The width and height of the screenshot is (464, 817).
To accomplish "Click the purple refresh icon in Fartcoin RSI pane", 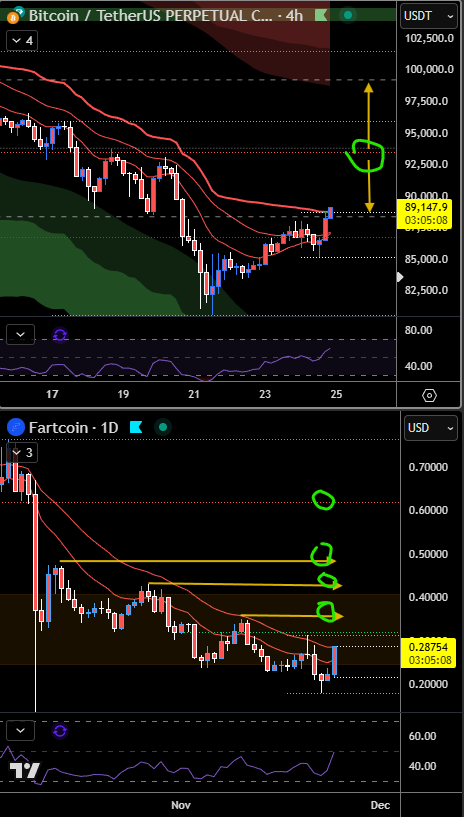I will 60,731.
